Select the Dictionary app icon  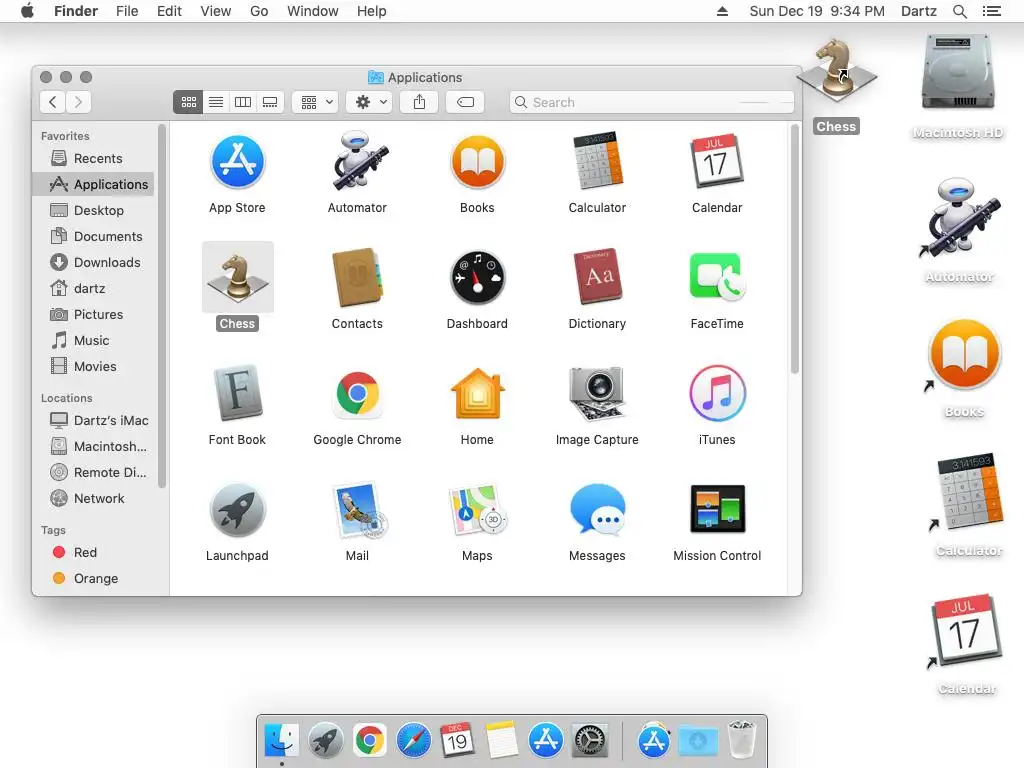pyautogui.click(x=597, y=278)
